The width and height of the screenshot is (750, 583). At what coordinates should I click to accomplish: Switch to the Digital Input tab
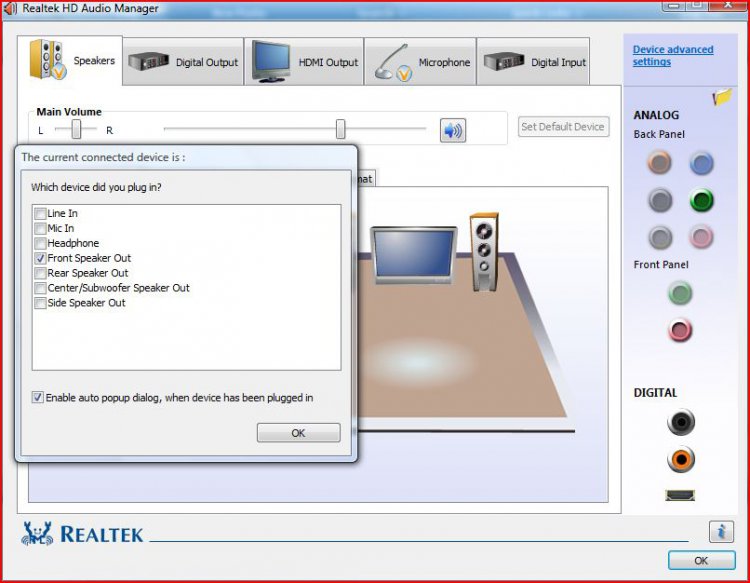[x=533, y=62]
